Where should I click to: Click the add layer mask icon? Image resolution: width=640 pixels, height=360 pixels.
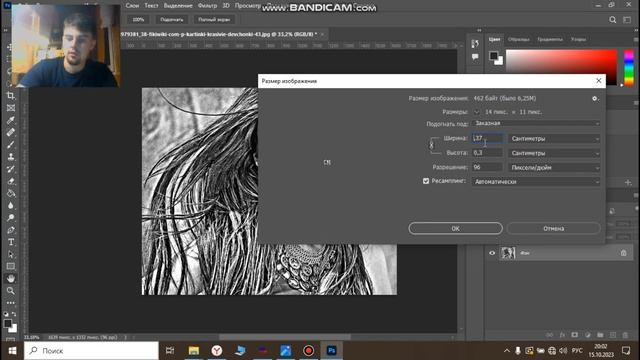575,335
